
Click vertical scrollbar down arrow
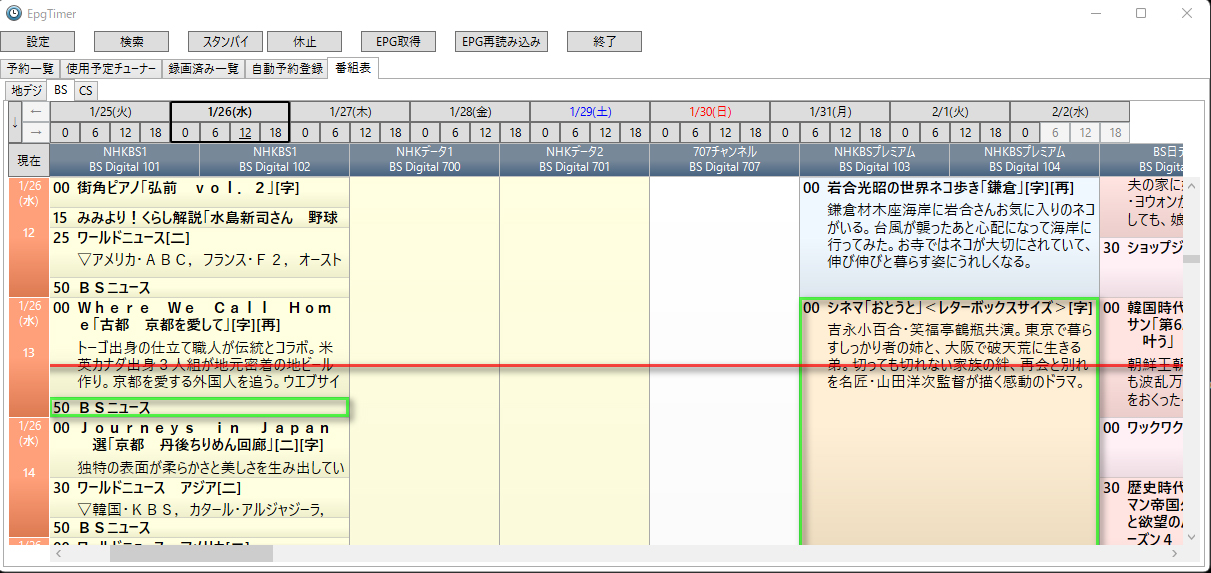(1192, 537)
